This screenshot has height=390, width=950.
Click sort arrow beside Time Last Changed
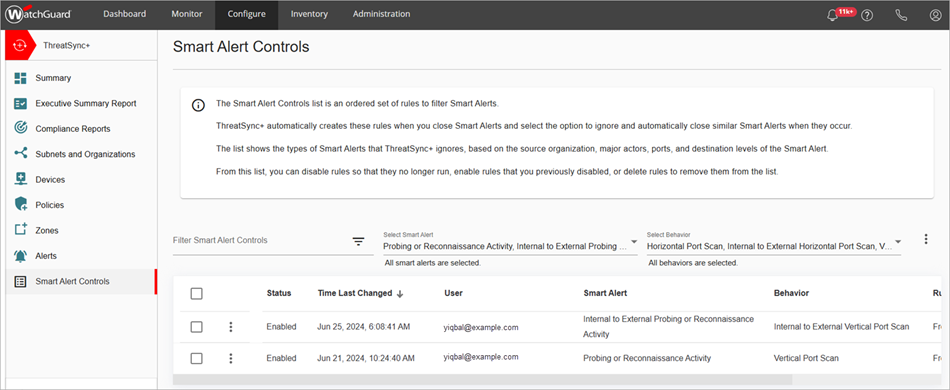click(x=400, y=294)
